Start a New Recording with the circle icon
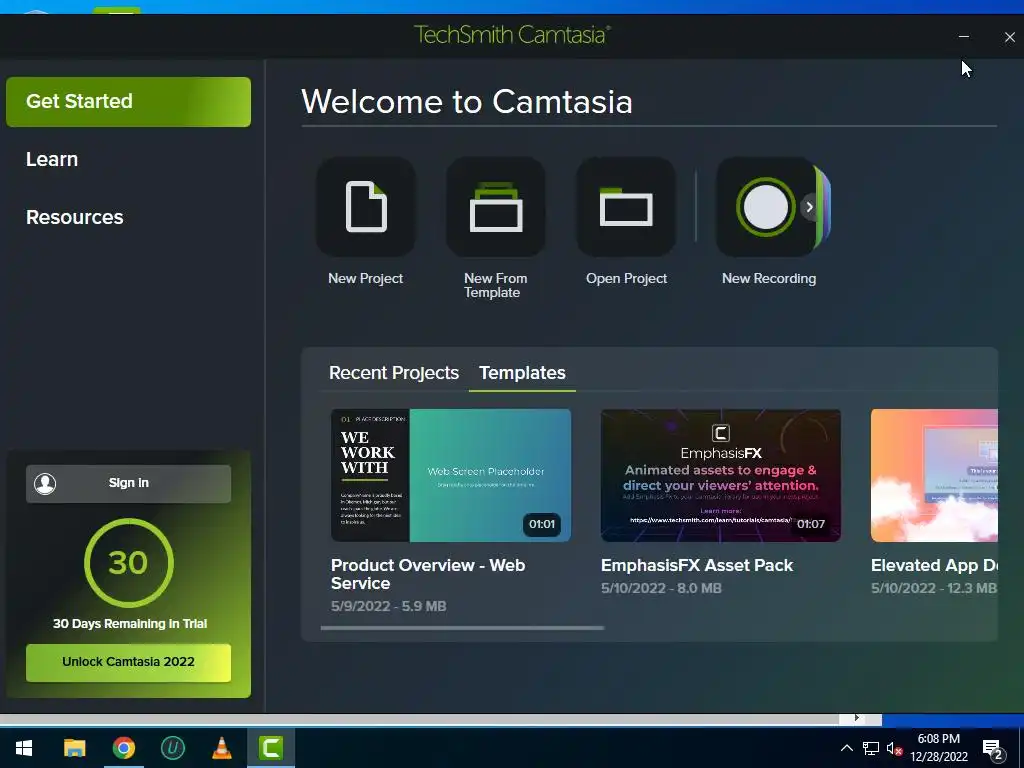This screenshot has height=768, width=1024. [765, 207]
